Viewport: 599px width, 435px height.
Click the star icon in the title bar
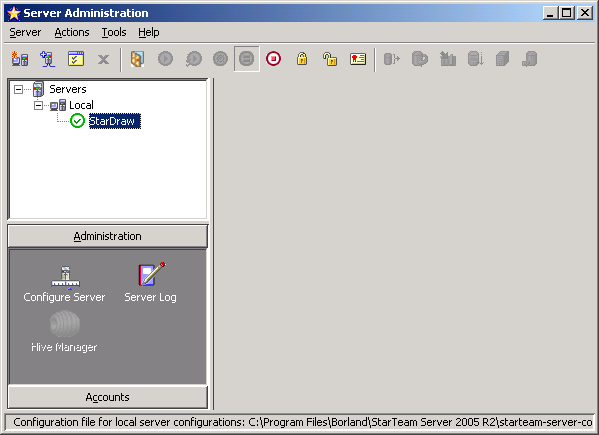tap(14, 13)
